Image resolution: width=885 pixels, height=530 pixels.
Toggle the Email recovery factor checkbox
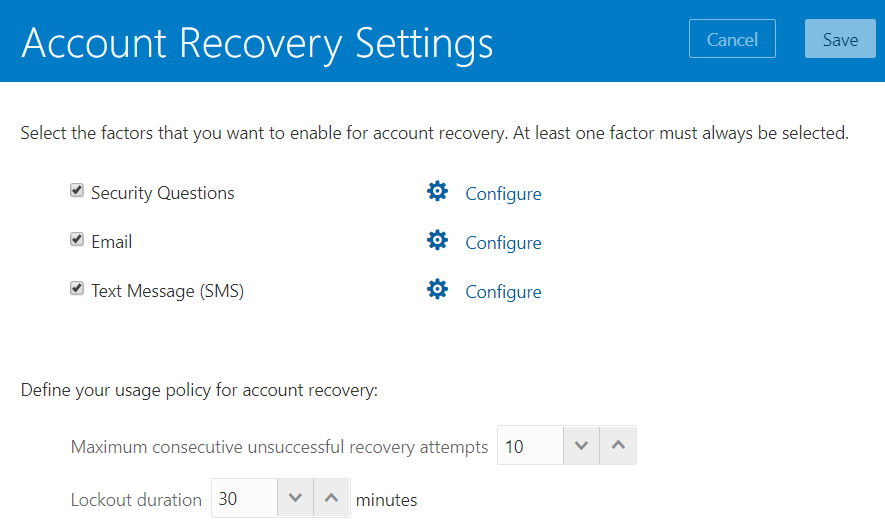(77, 240)
